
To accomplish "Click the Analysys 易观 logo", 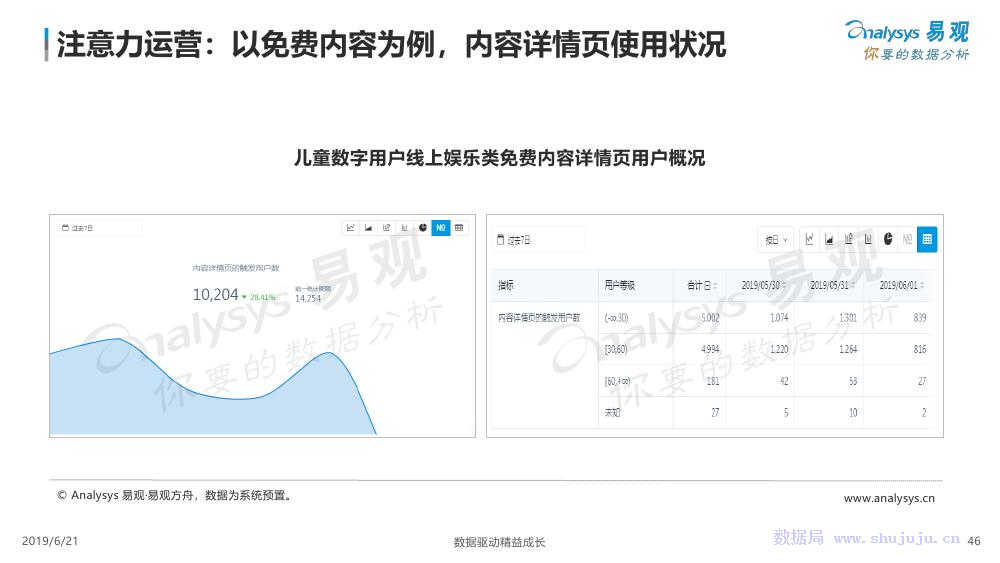I will (908, 40).
